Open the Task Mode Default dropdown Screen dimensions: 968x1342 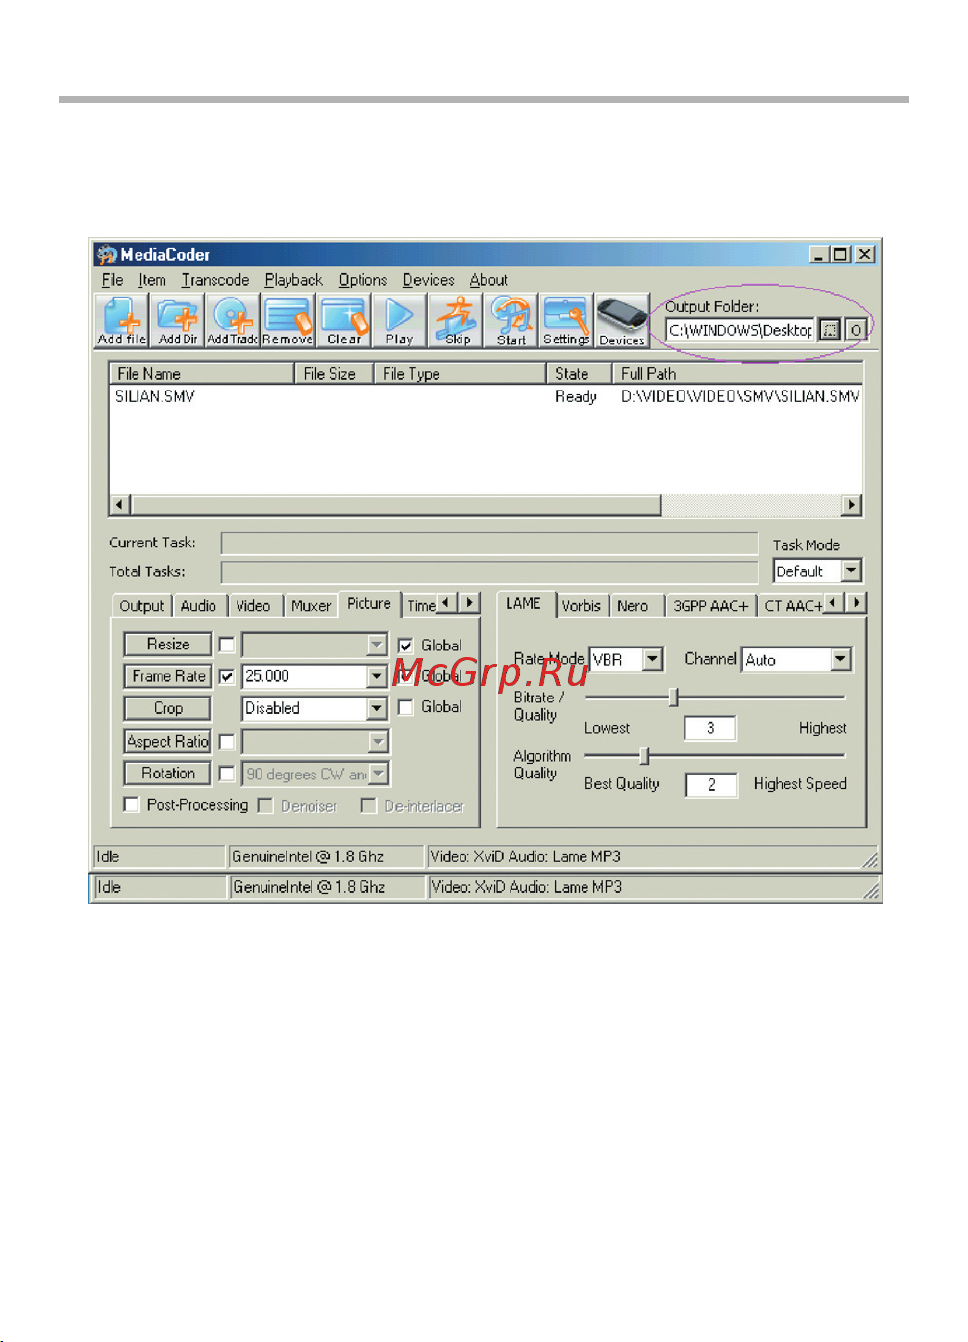[x=851, y=571]
